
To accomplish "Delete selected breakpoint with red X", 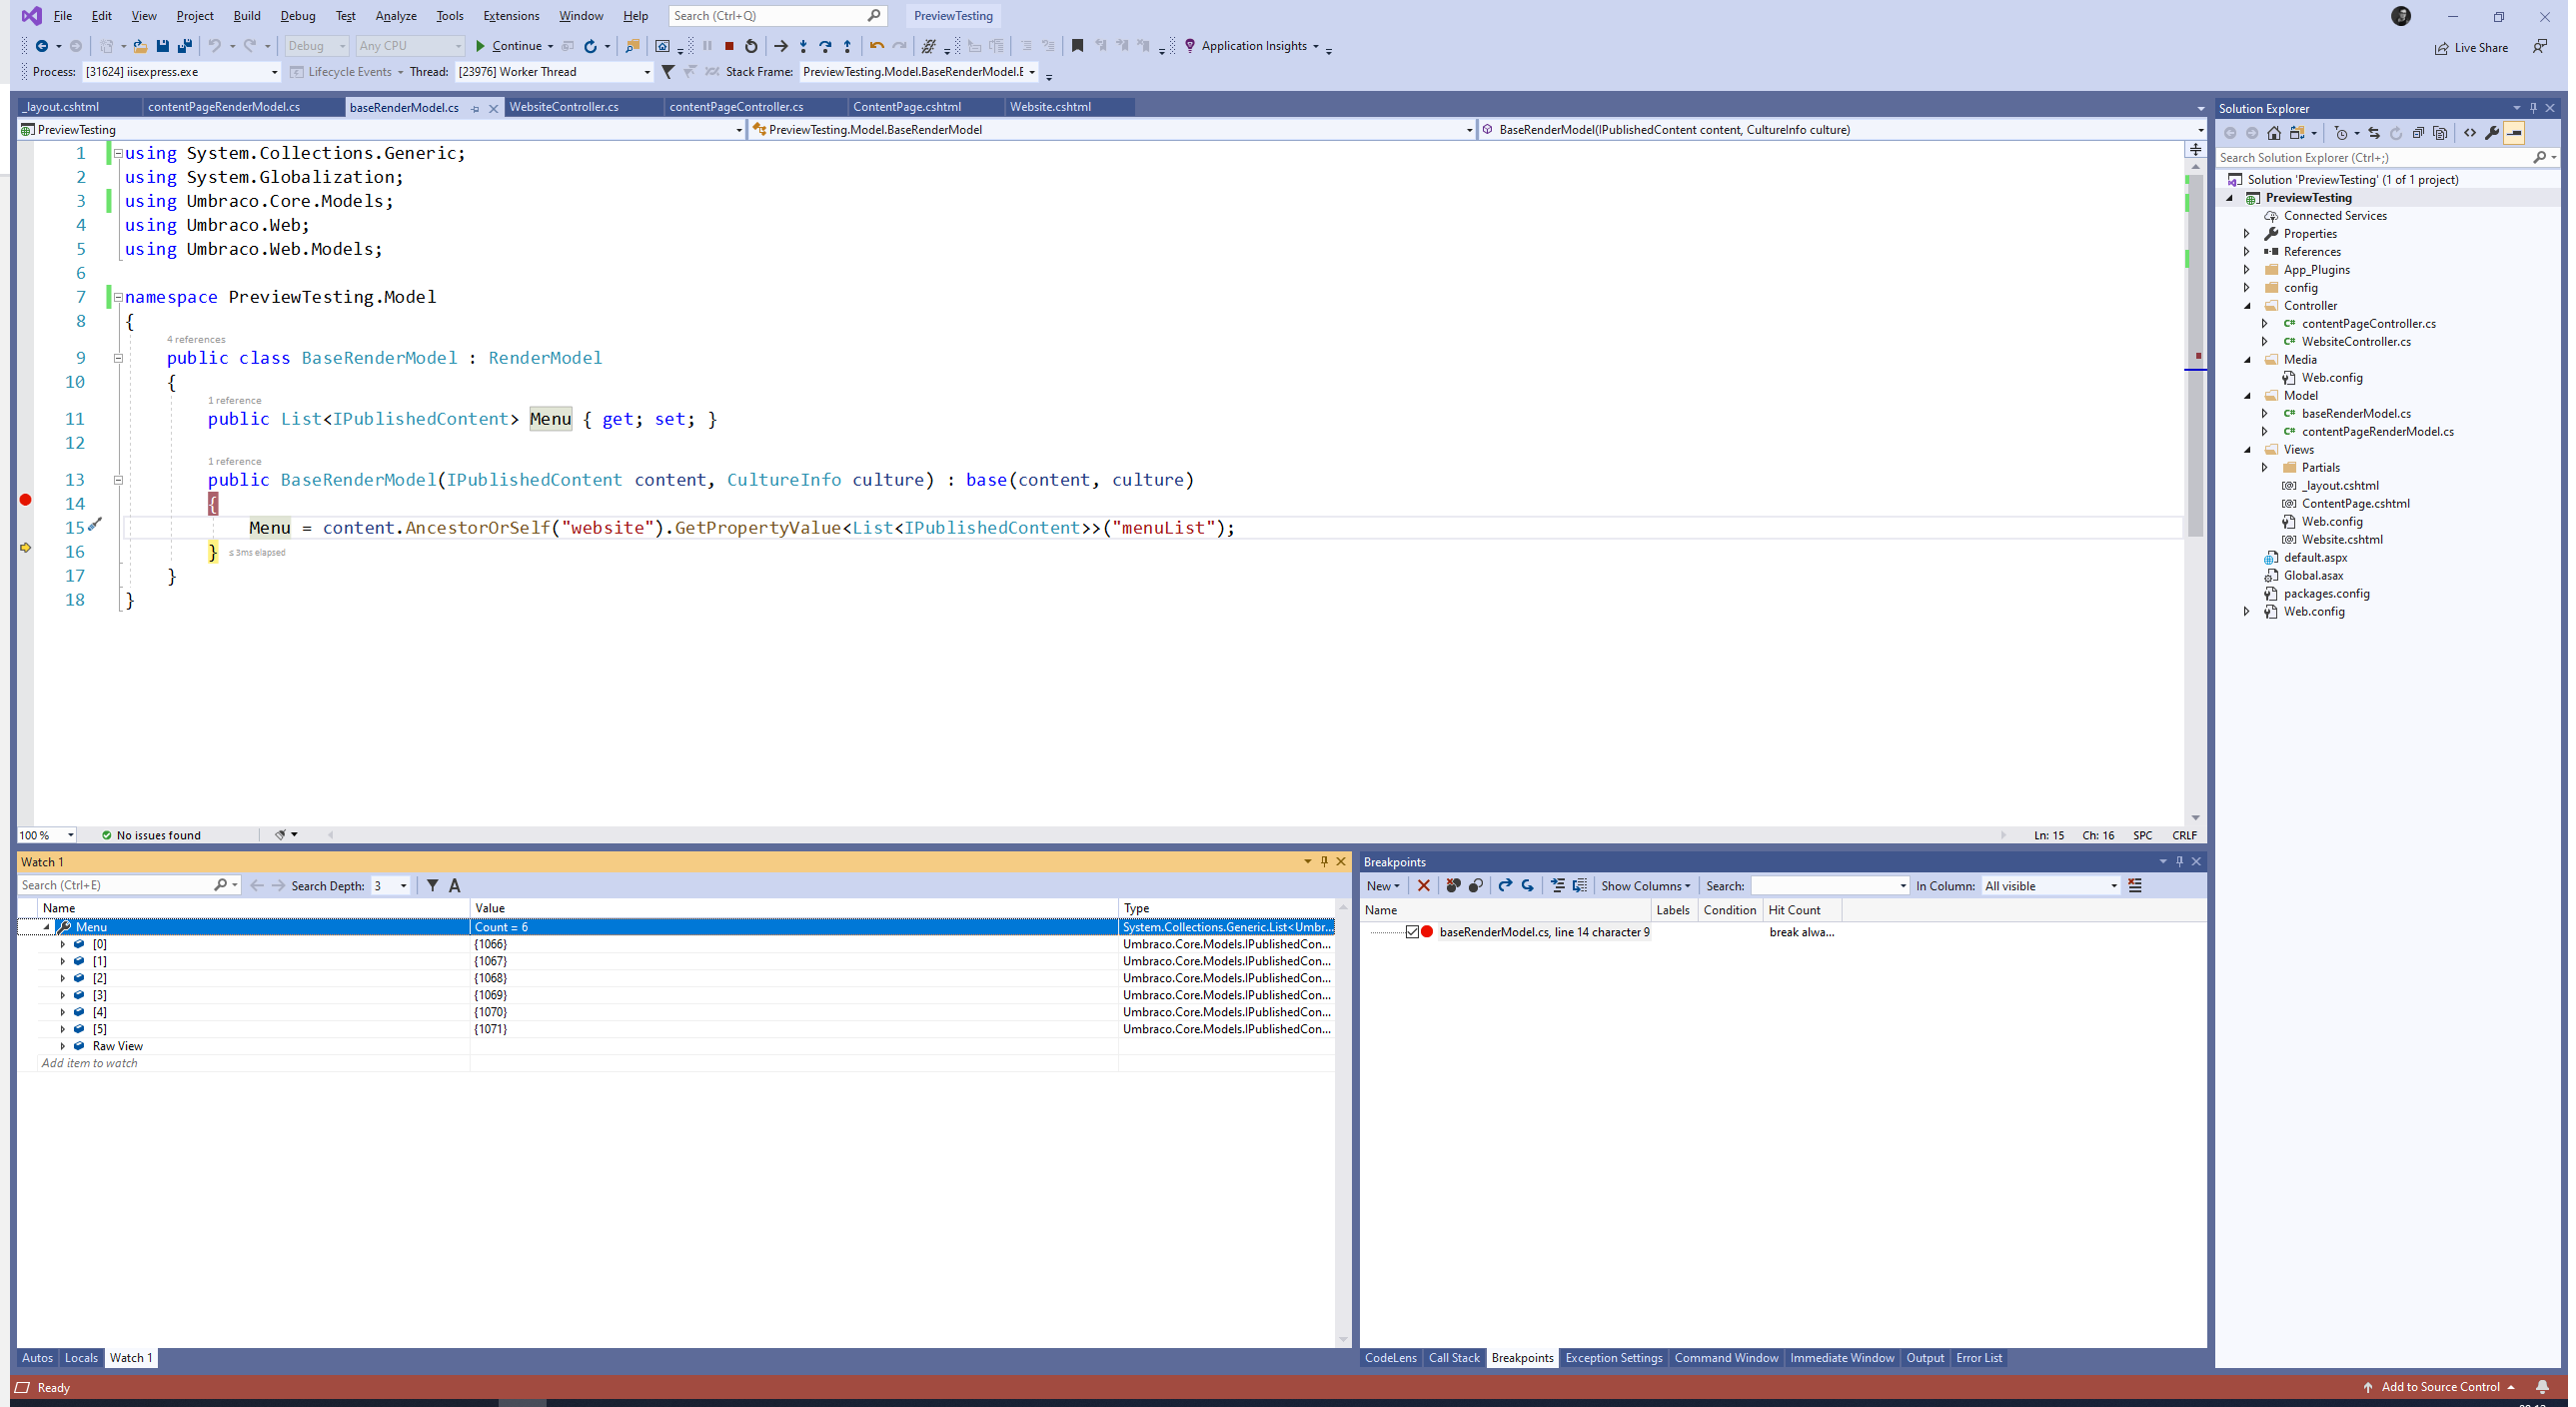I will click(x=1424, y=886).
